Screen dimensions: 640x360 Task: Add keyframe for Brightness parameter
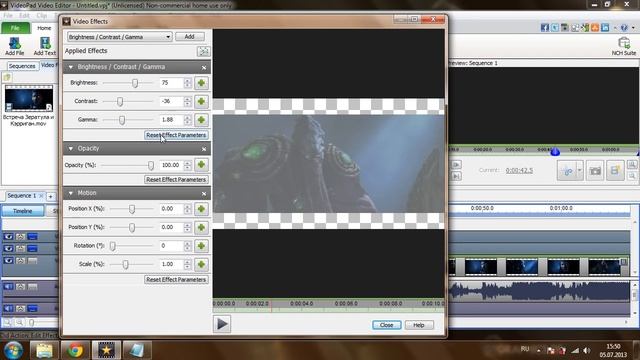tap(201, 83)
